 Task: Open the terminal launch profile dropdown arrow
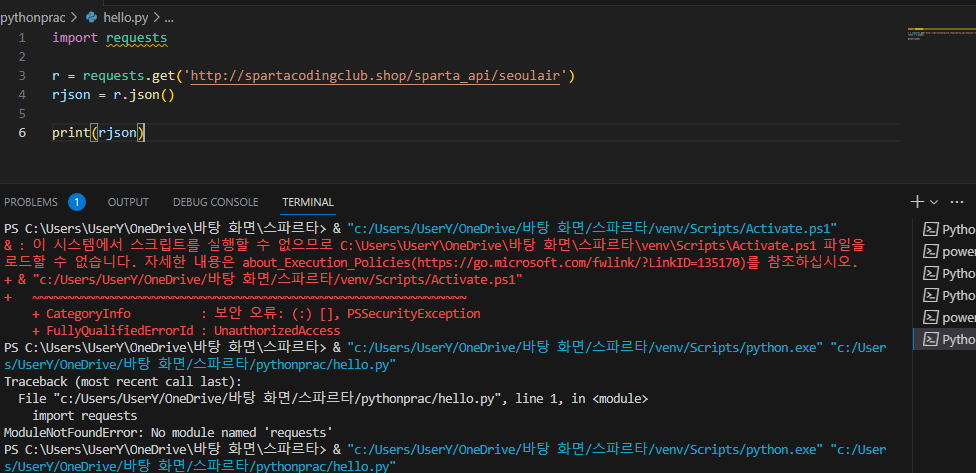point(934,202)
